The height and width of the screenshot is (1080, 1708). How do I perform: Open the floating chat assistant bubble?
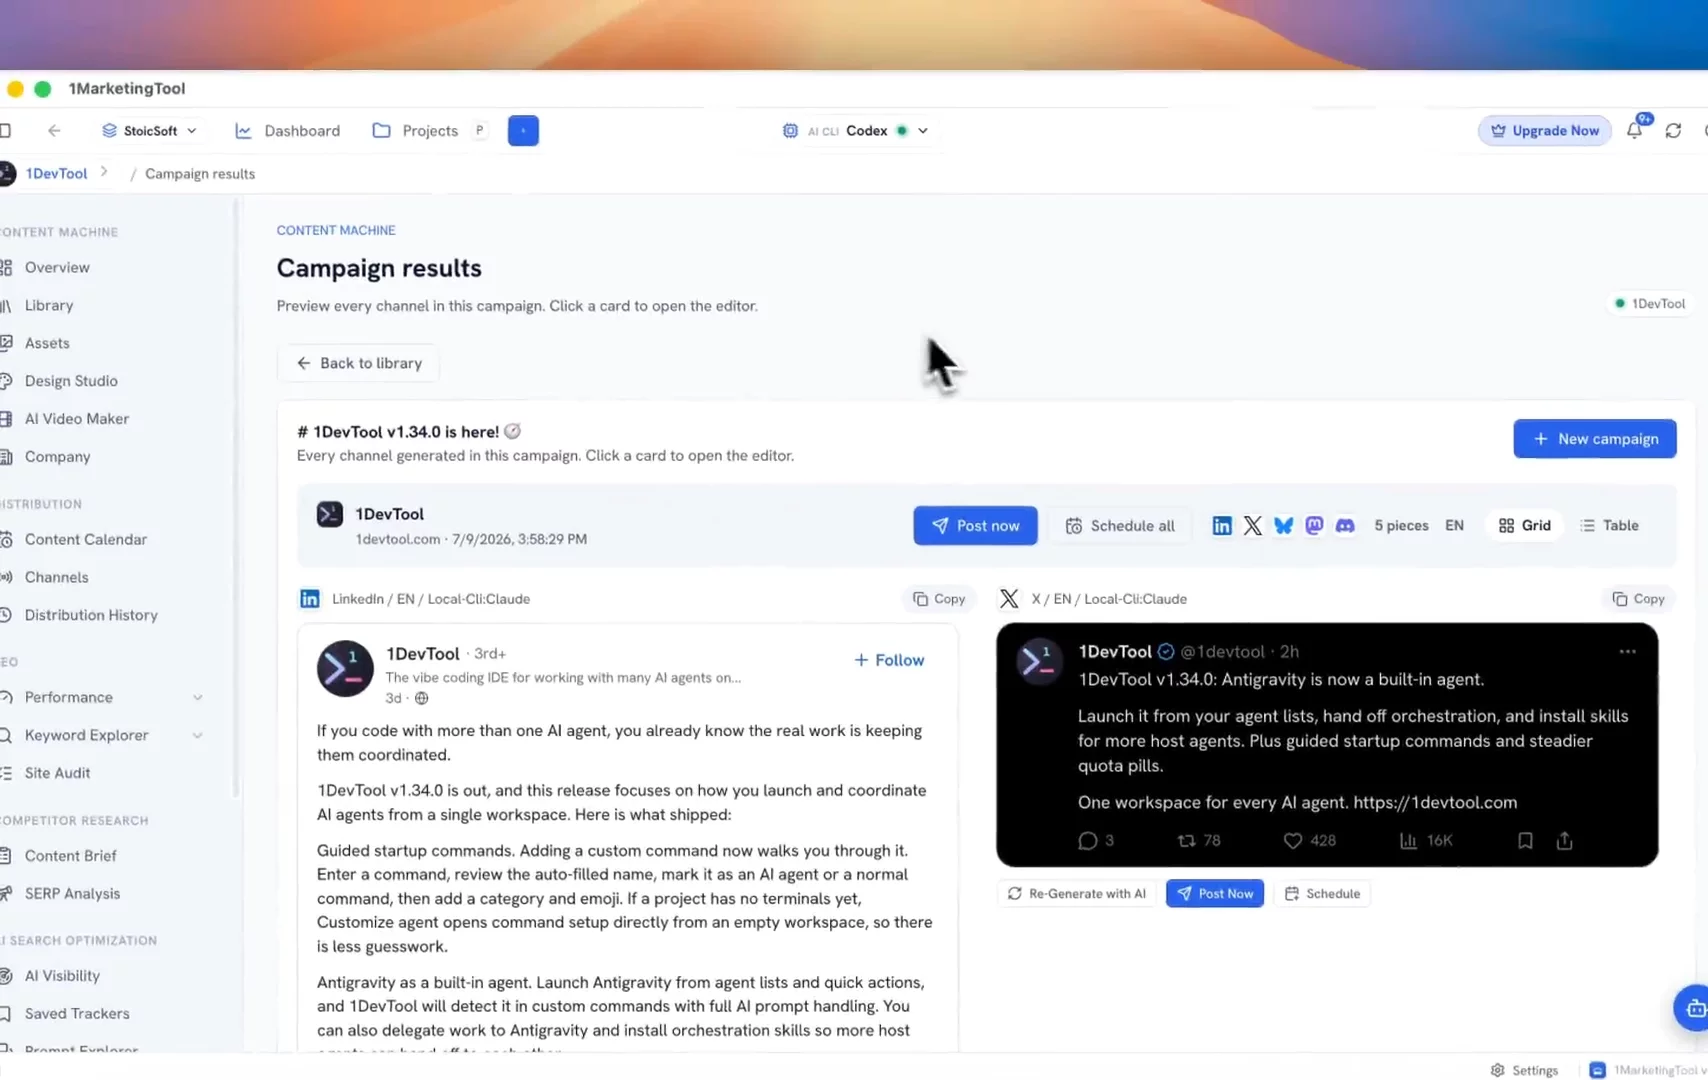(1692, 1008)
